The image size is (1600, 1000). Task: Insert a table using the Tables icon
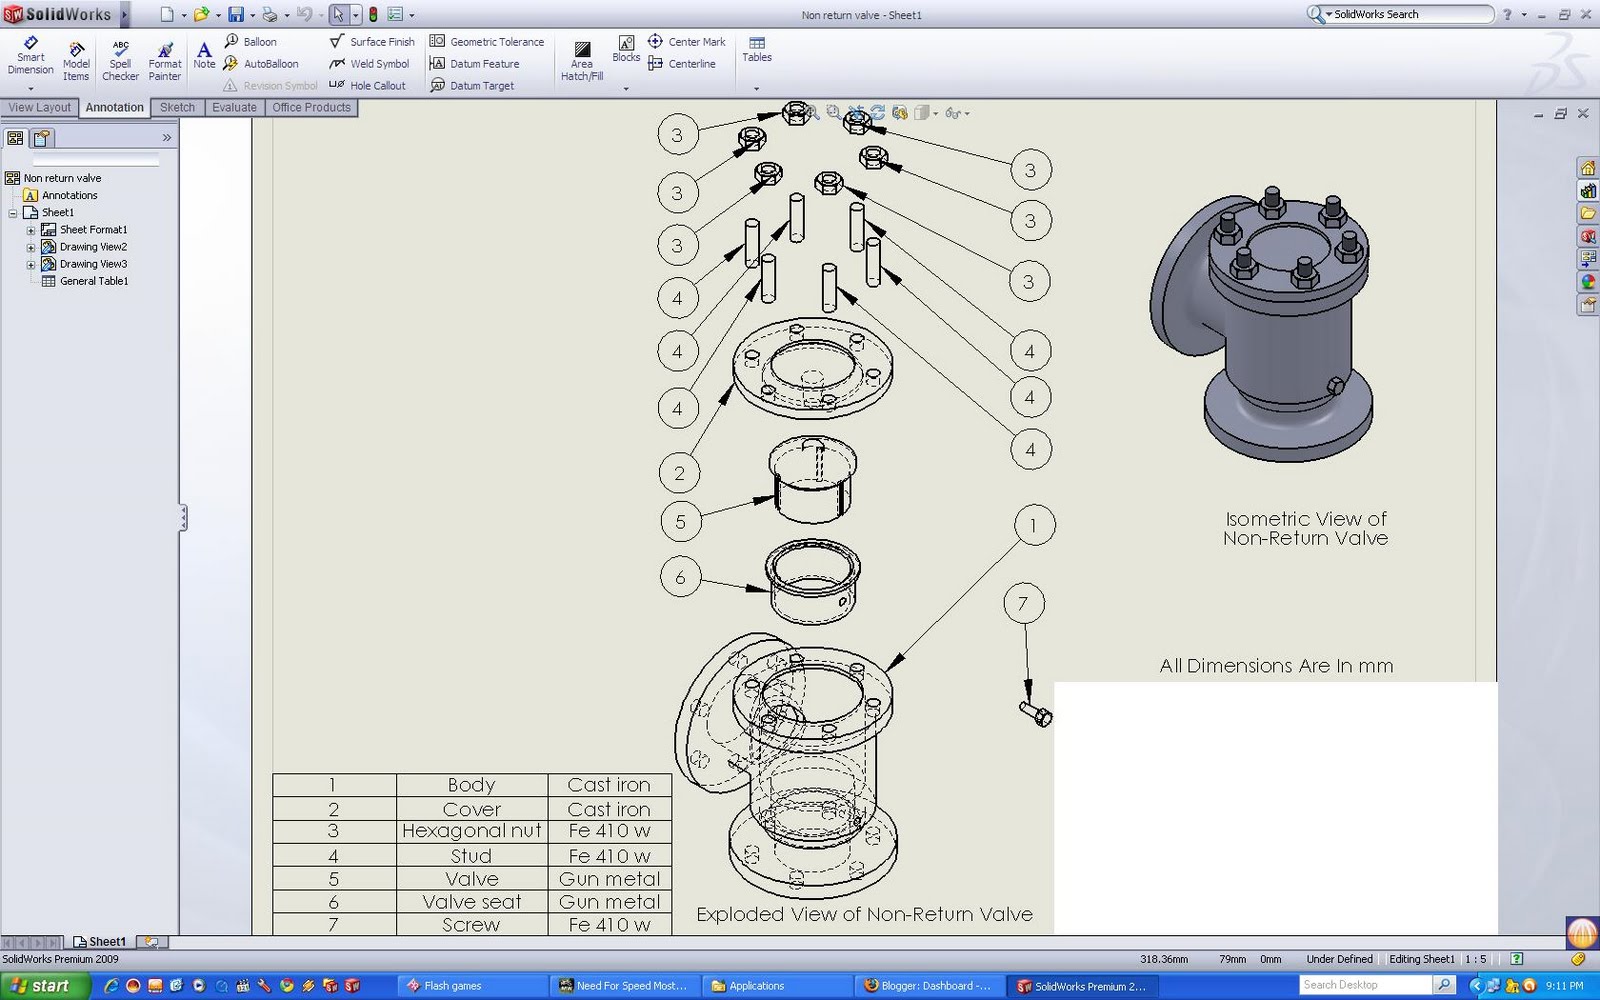(x=756, y=52)
